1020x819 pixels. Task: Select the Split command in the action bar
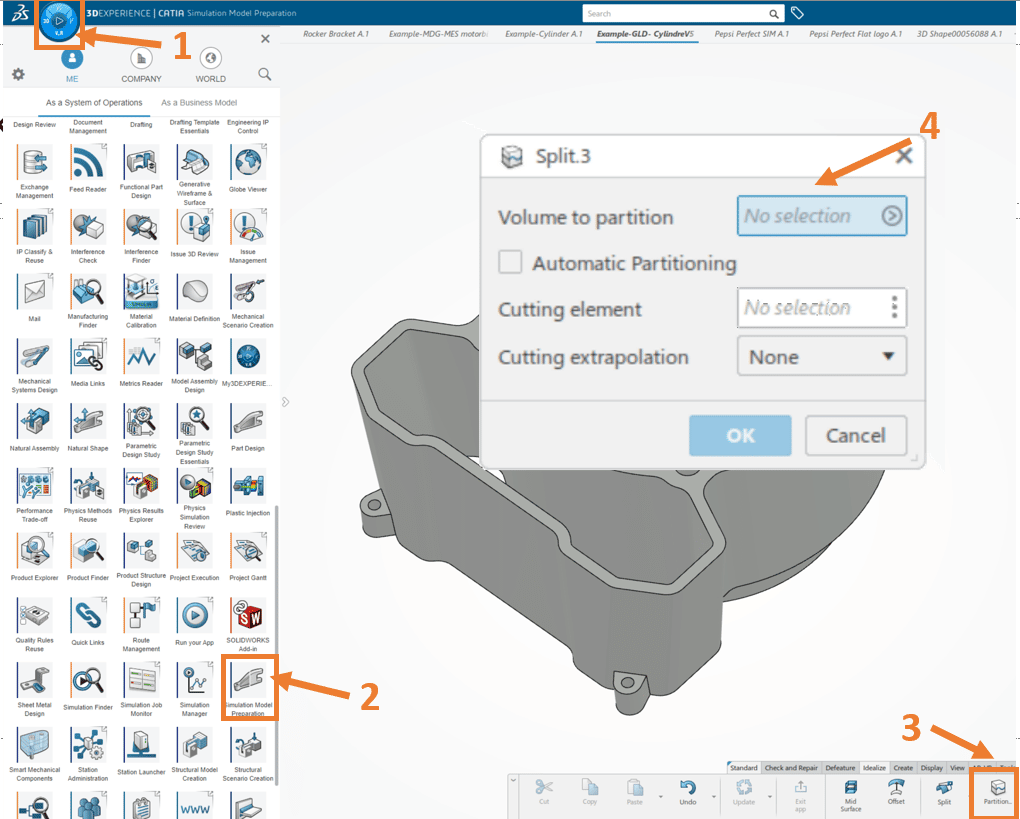[944, 792]
